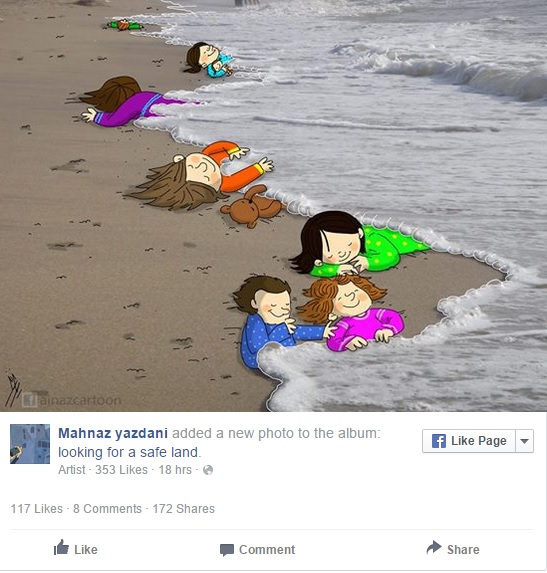
Task: View the 117 Likes list
Action: point(37,509)
